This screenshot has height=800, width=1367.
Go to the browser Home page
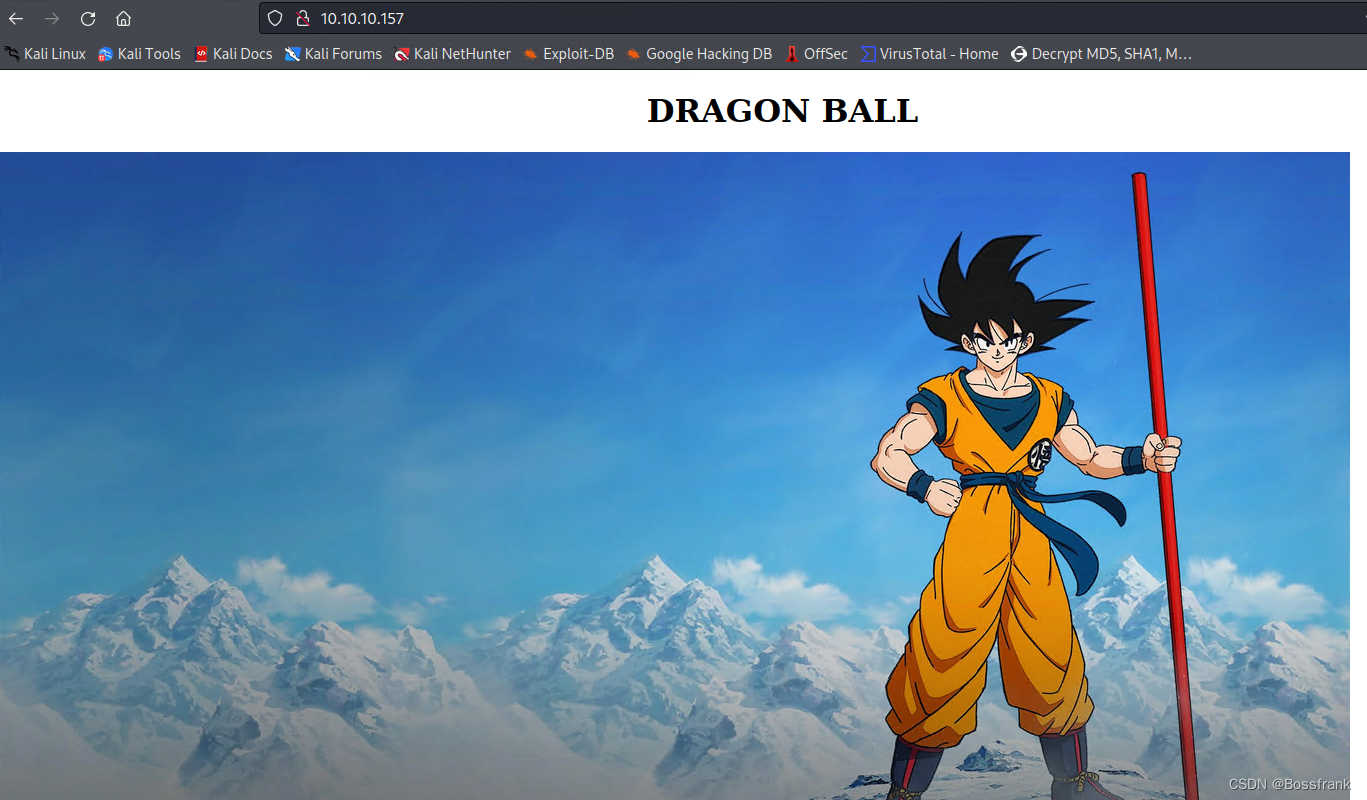123,19
